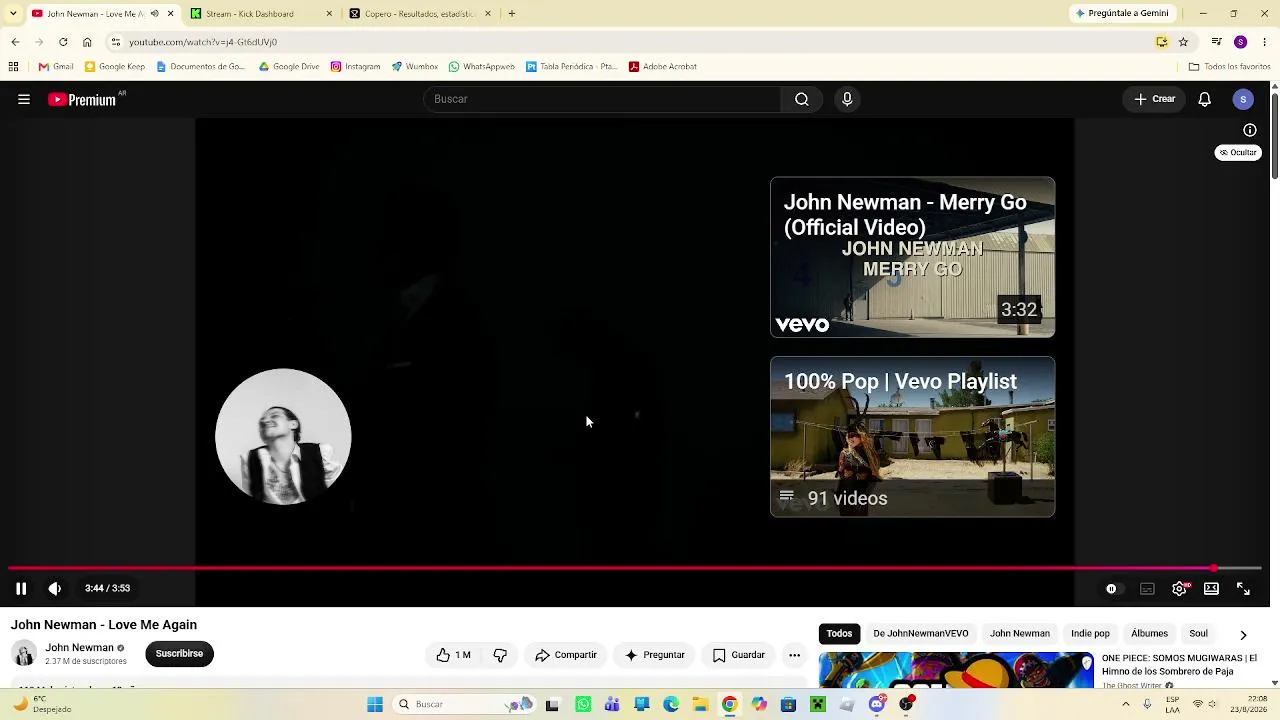
Task: Open more actions three-dot menu
Action: pos(794,655)
